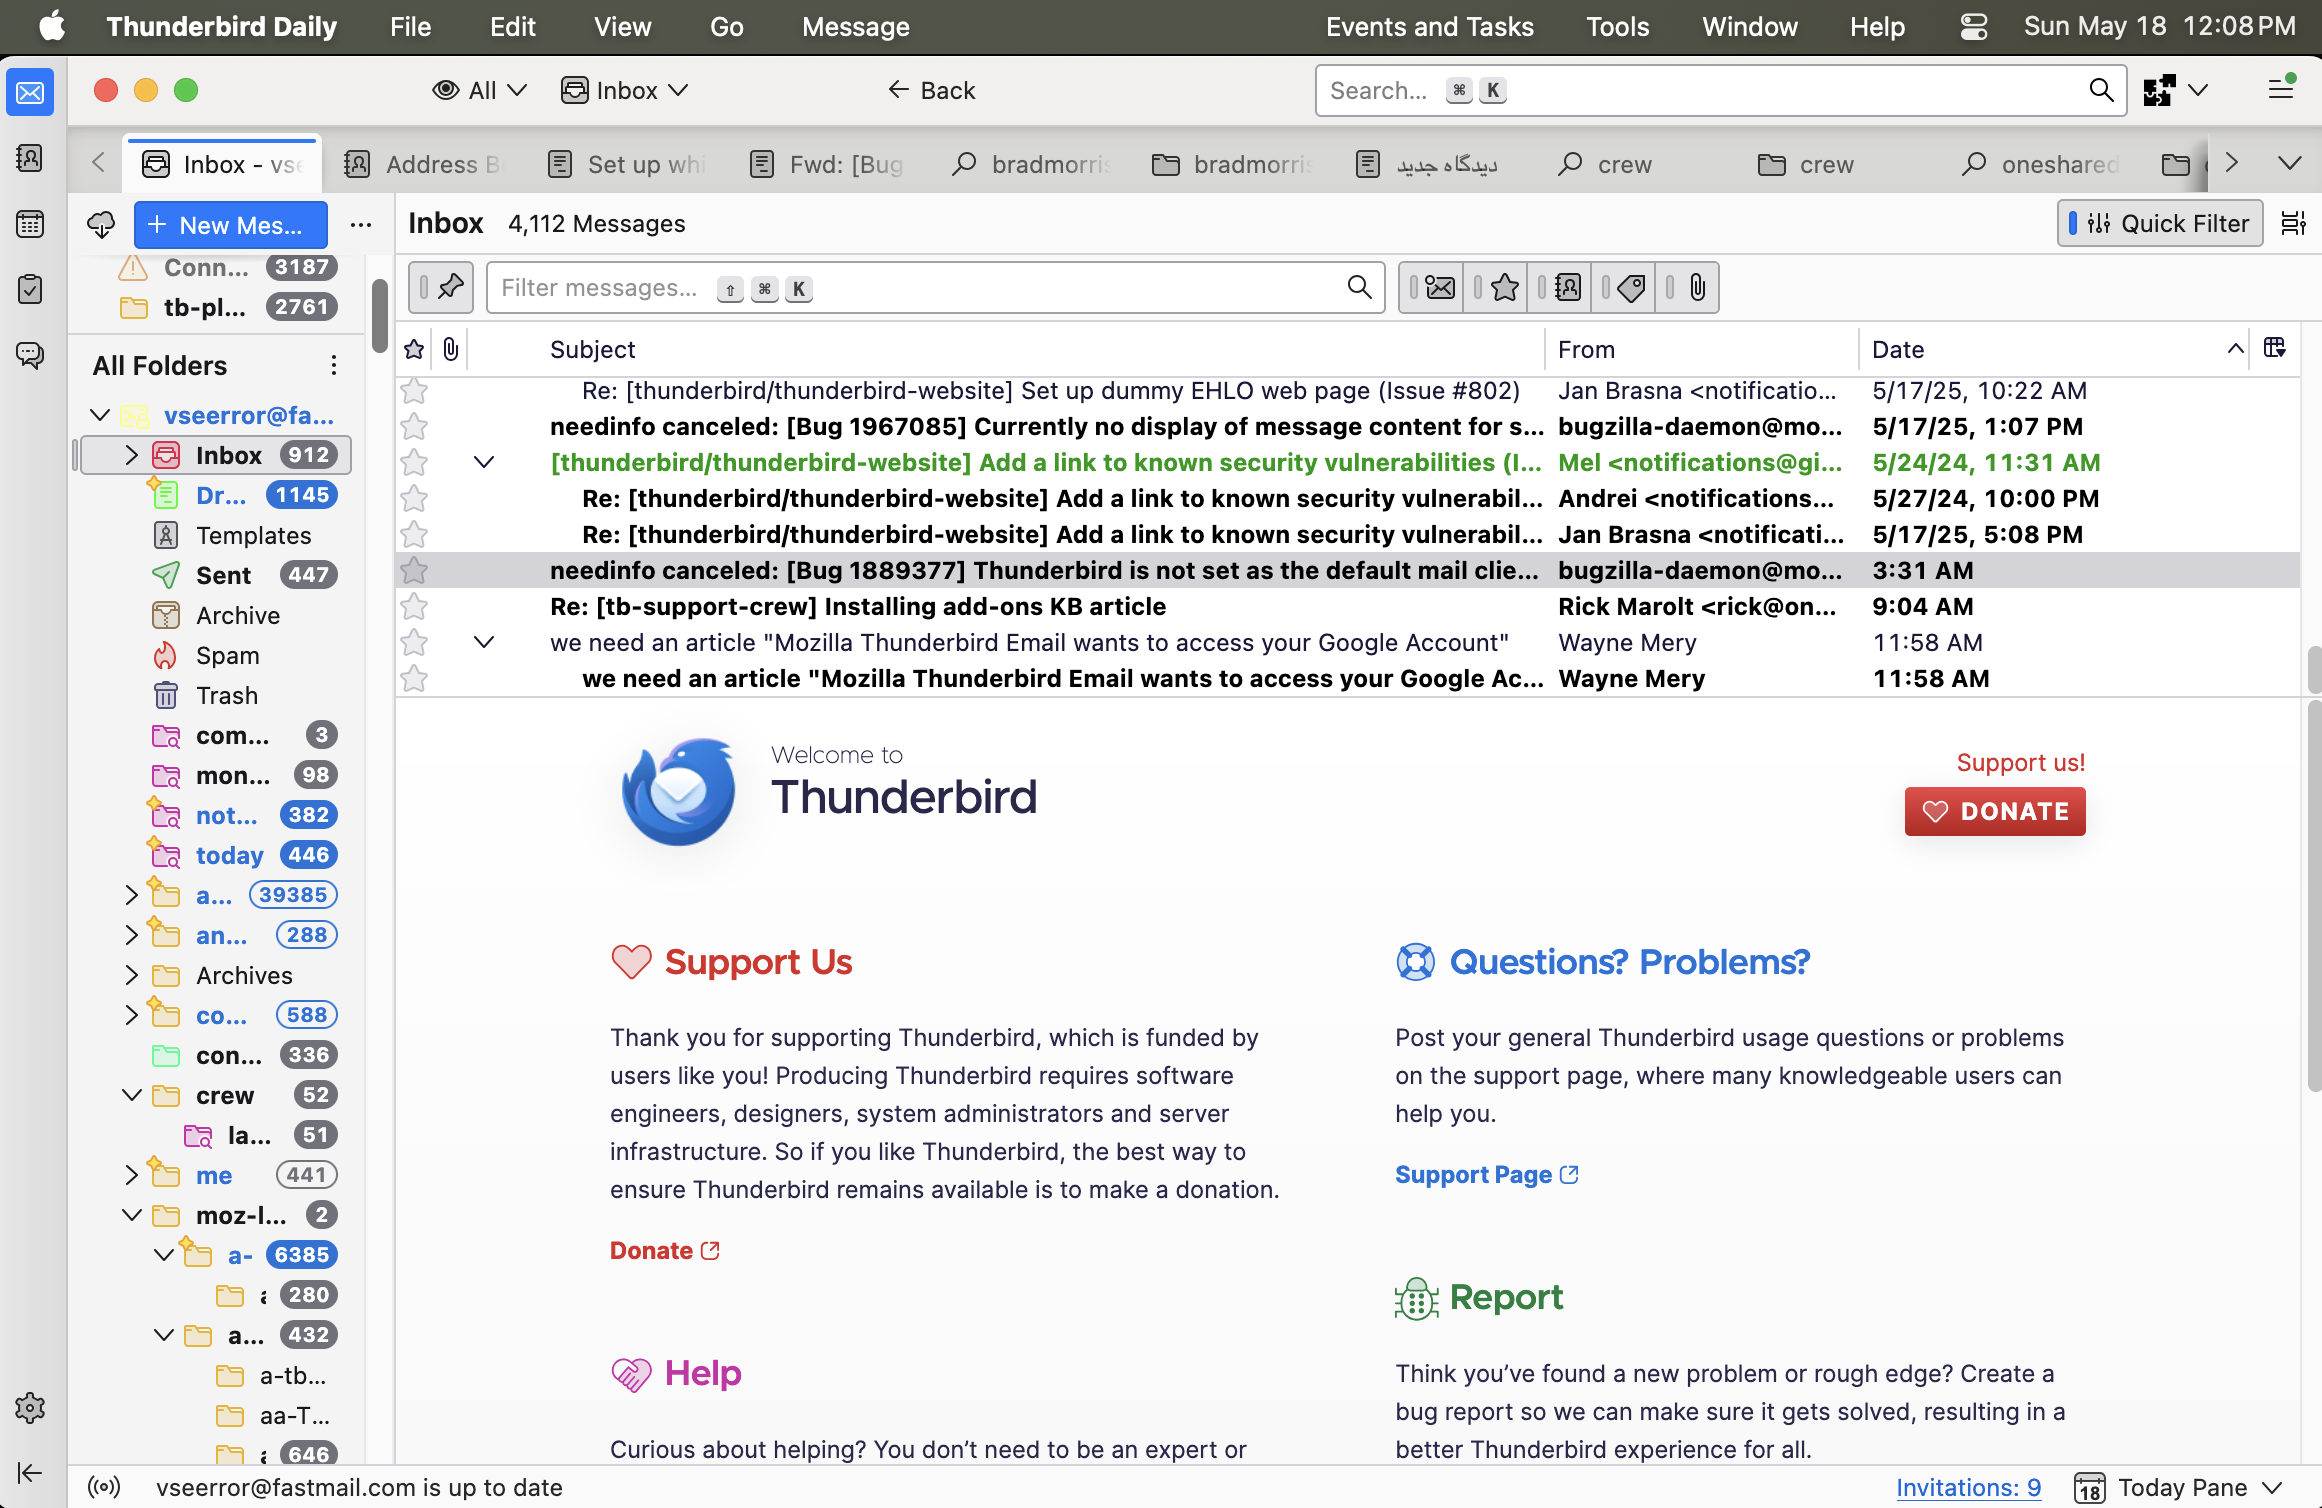Image resolution: width=2322 pixels, height=1508 pixels.
Task: Toggle Keep filters applied pin
Action: tap(441, 288)
